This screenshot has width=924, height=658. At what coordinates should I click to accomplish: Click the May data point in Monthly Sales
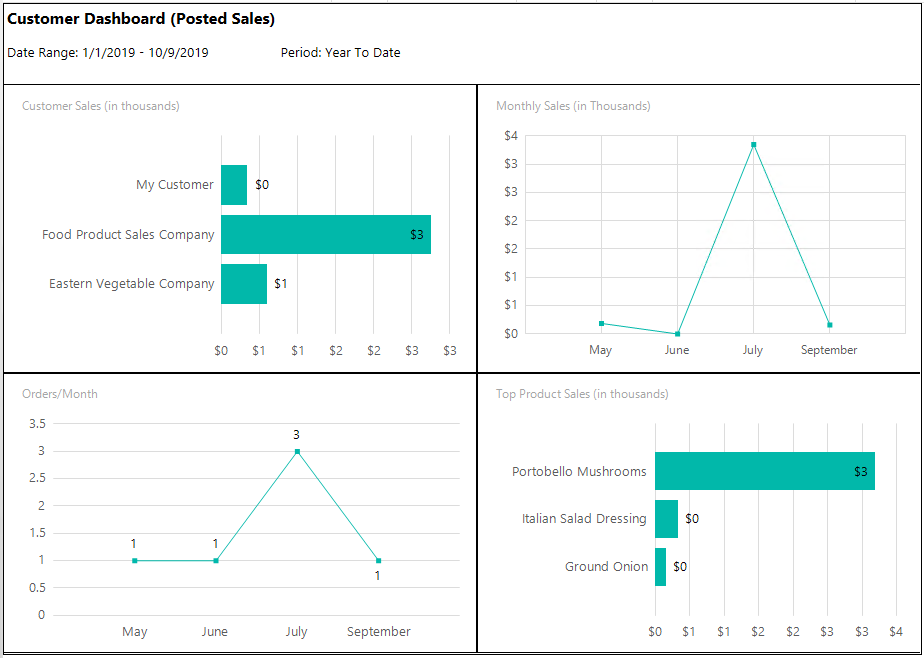click(x=601, y=323)
